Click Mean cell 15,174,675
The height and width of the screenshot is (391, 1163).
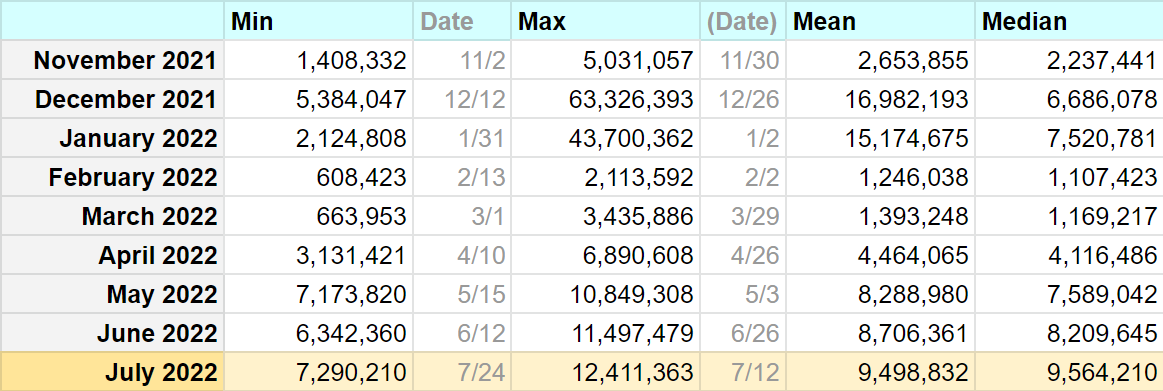click(x=880, y=138)
